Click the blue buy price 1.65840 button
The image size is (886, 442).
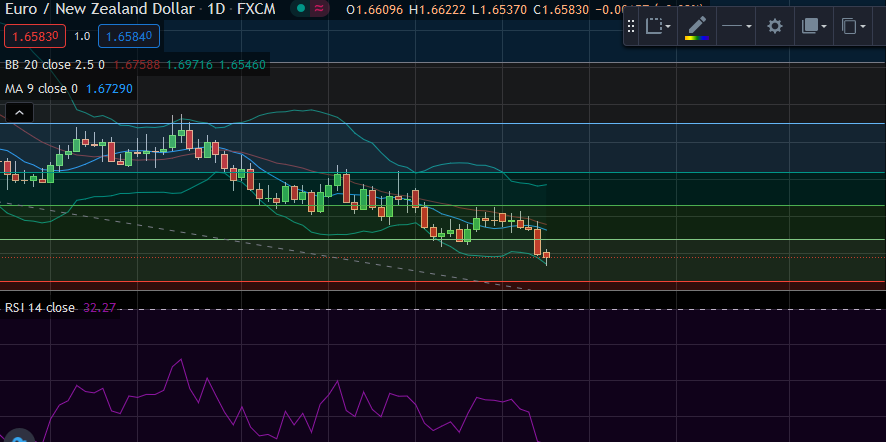coord(130,36)
